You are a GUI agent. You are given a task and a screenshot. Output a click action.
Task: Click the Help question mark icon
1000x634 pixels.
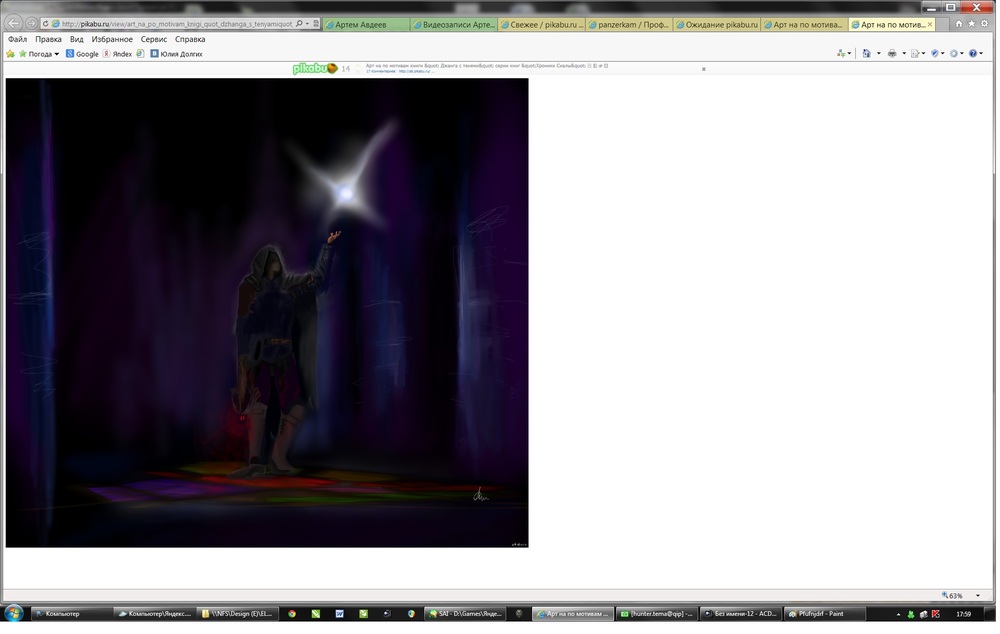point(972,54)
